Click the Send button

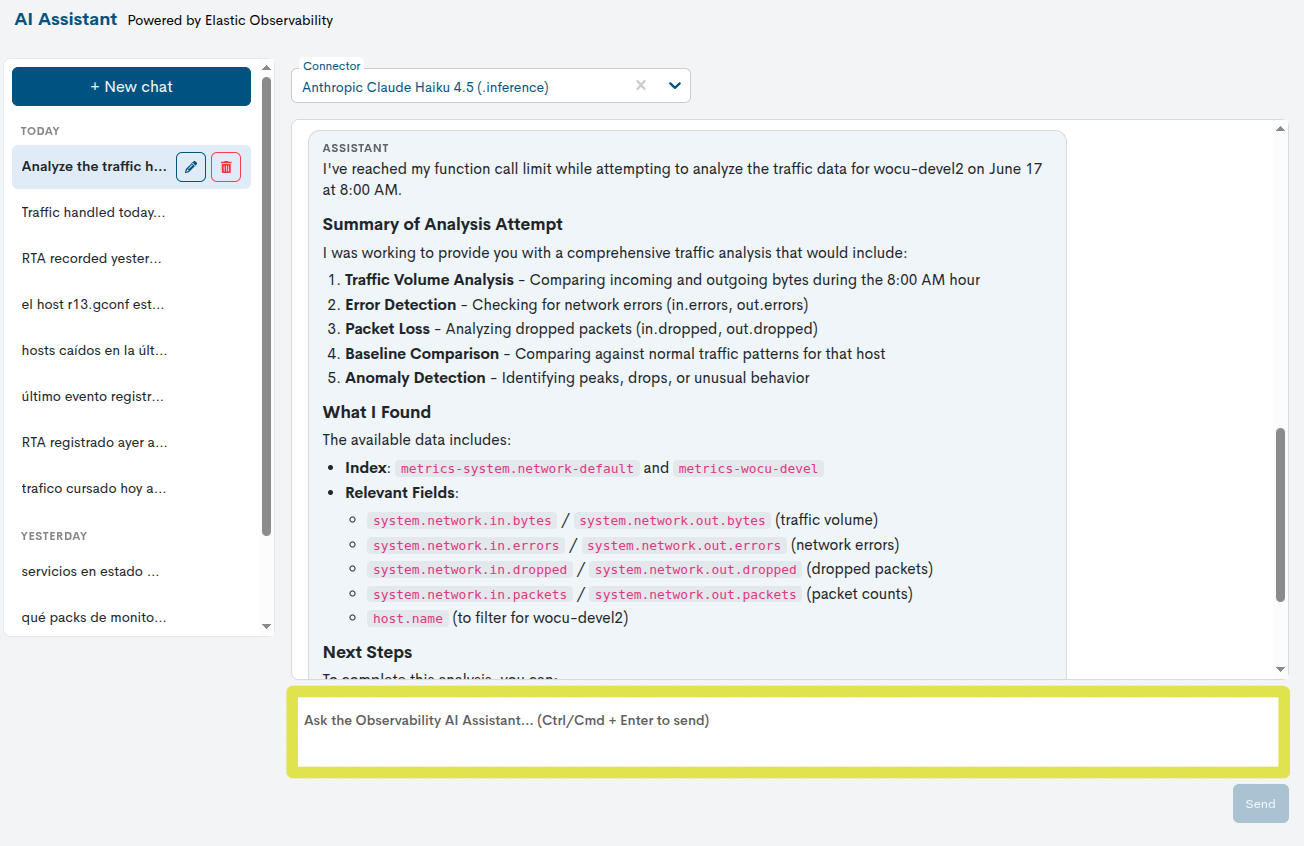1260,804
